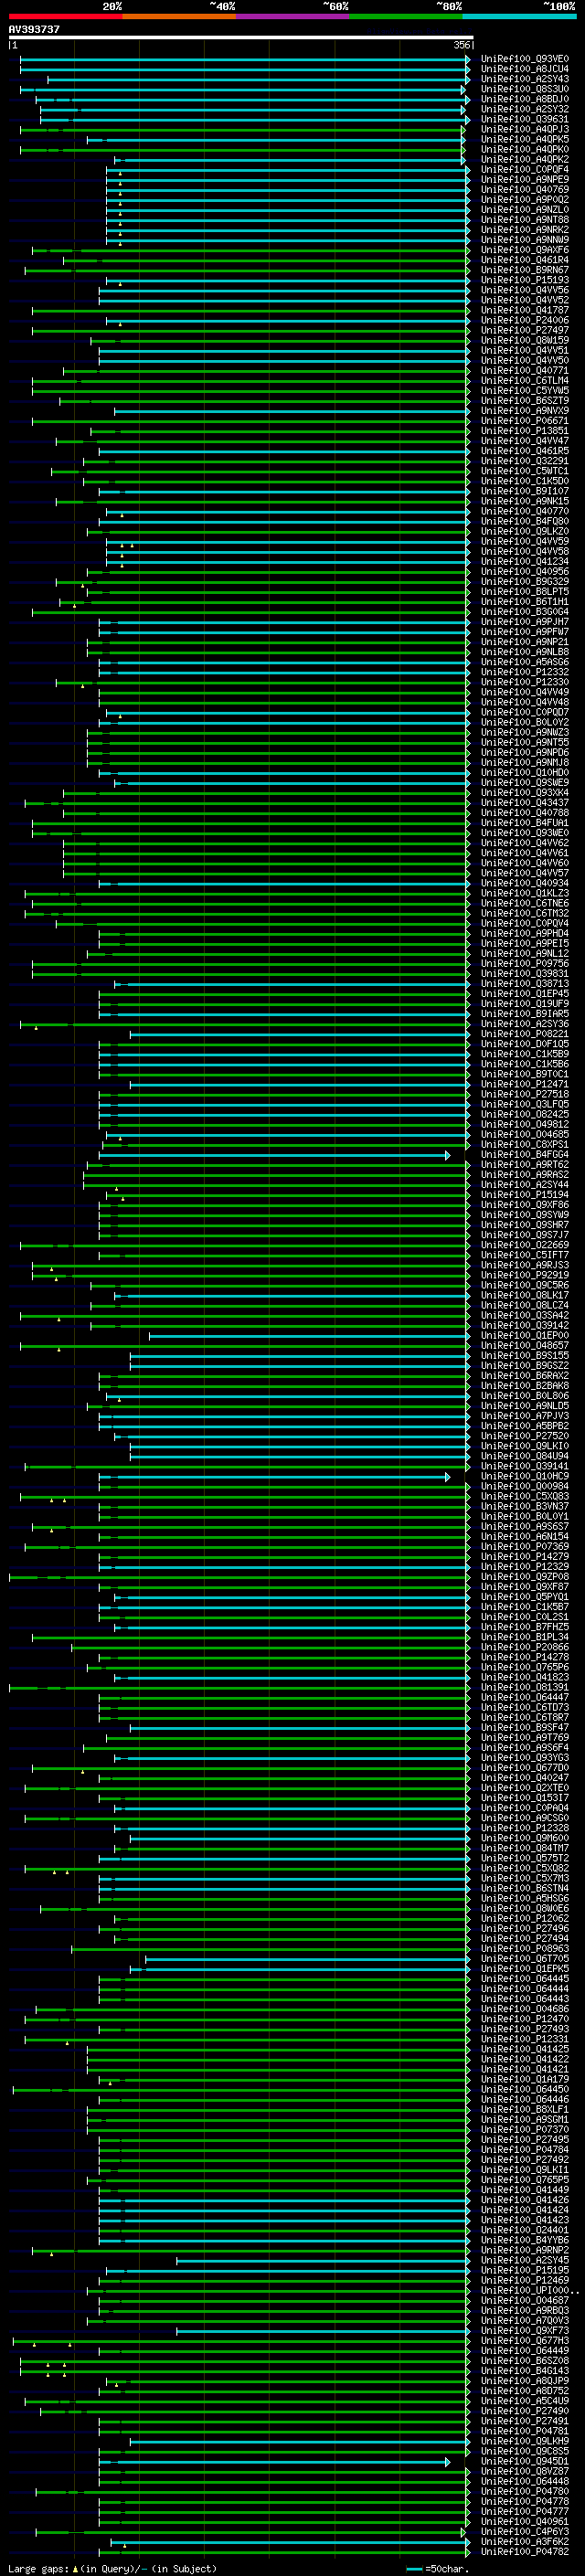585x2576 pixels.
Task: Select the UniRef100_B9T0C1 label
Action: coord(525,1074)
